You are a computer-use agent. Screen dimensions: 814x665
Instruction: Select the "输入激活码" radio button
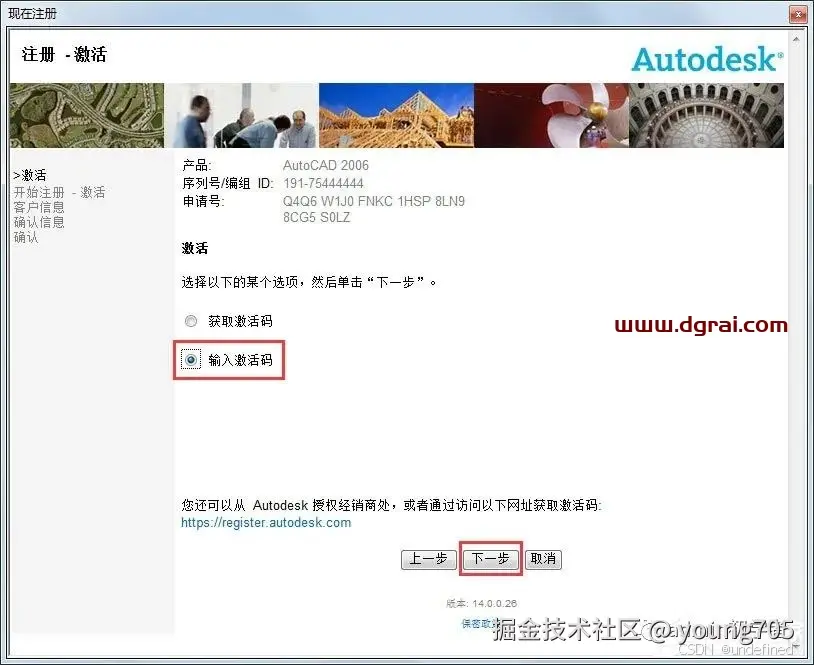pos(190,359)
